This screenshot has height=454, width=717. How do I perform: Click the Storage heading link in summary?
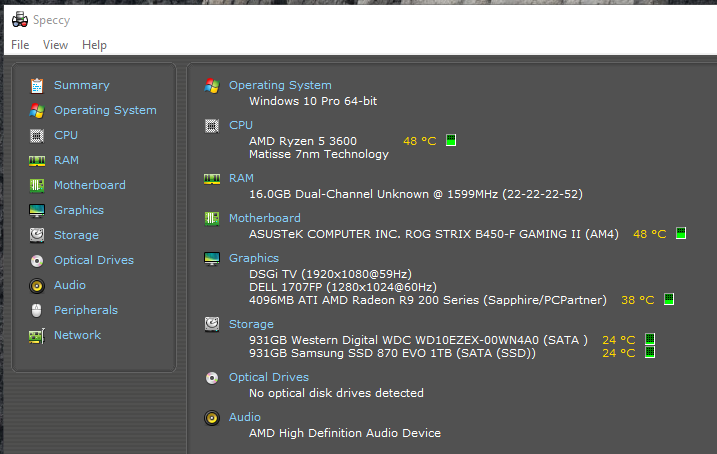251,324
